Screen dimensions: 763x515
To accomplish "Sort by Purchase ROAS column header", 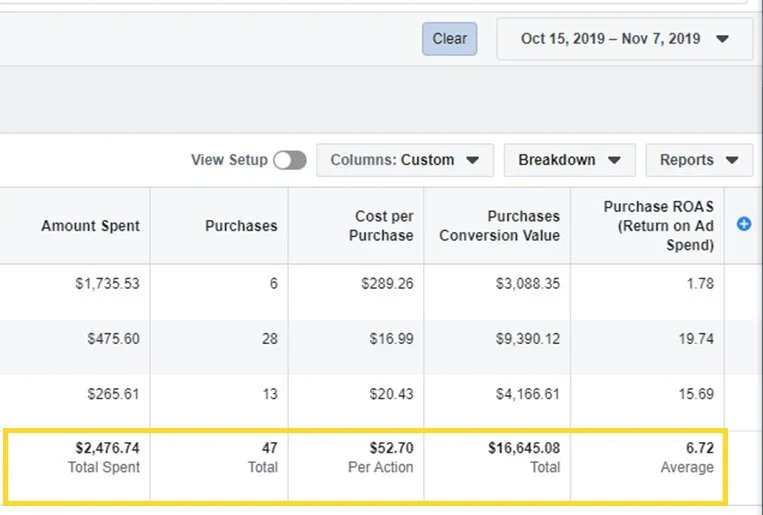I will click(x=658, y=226).
